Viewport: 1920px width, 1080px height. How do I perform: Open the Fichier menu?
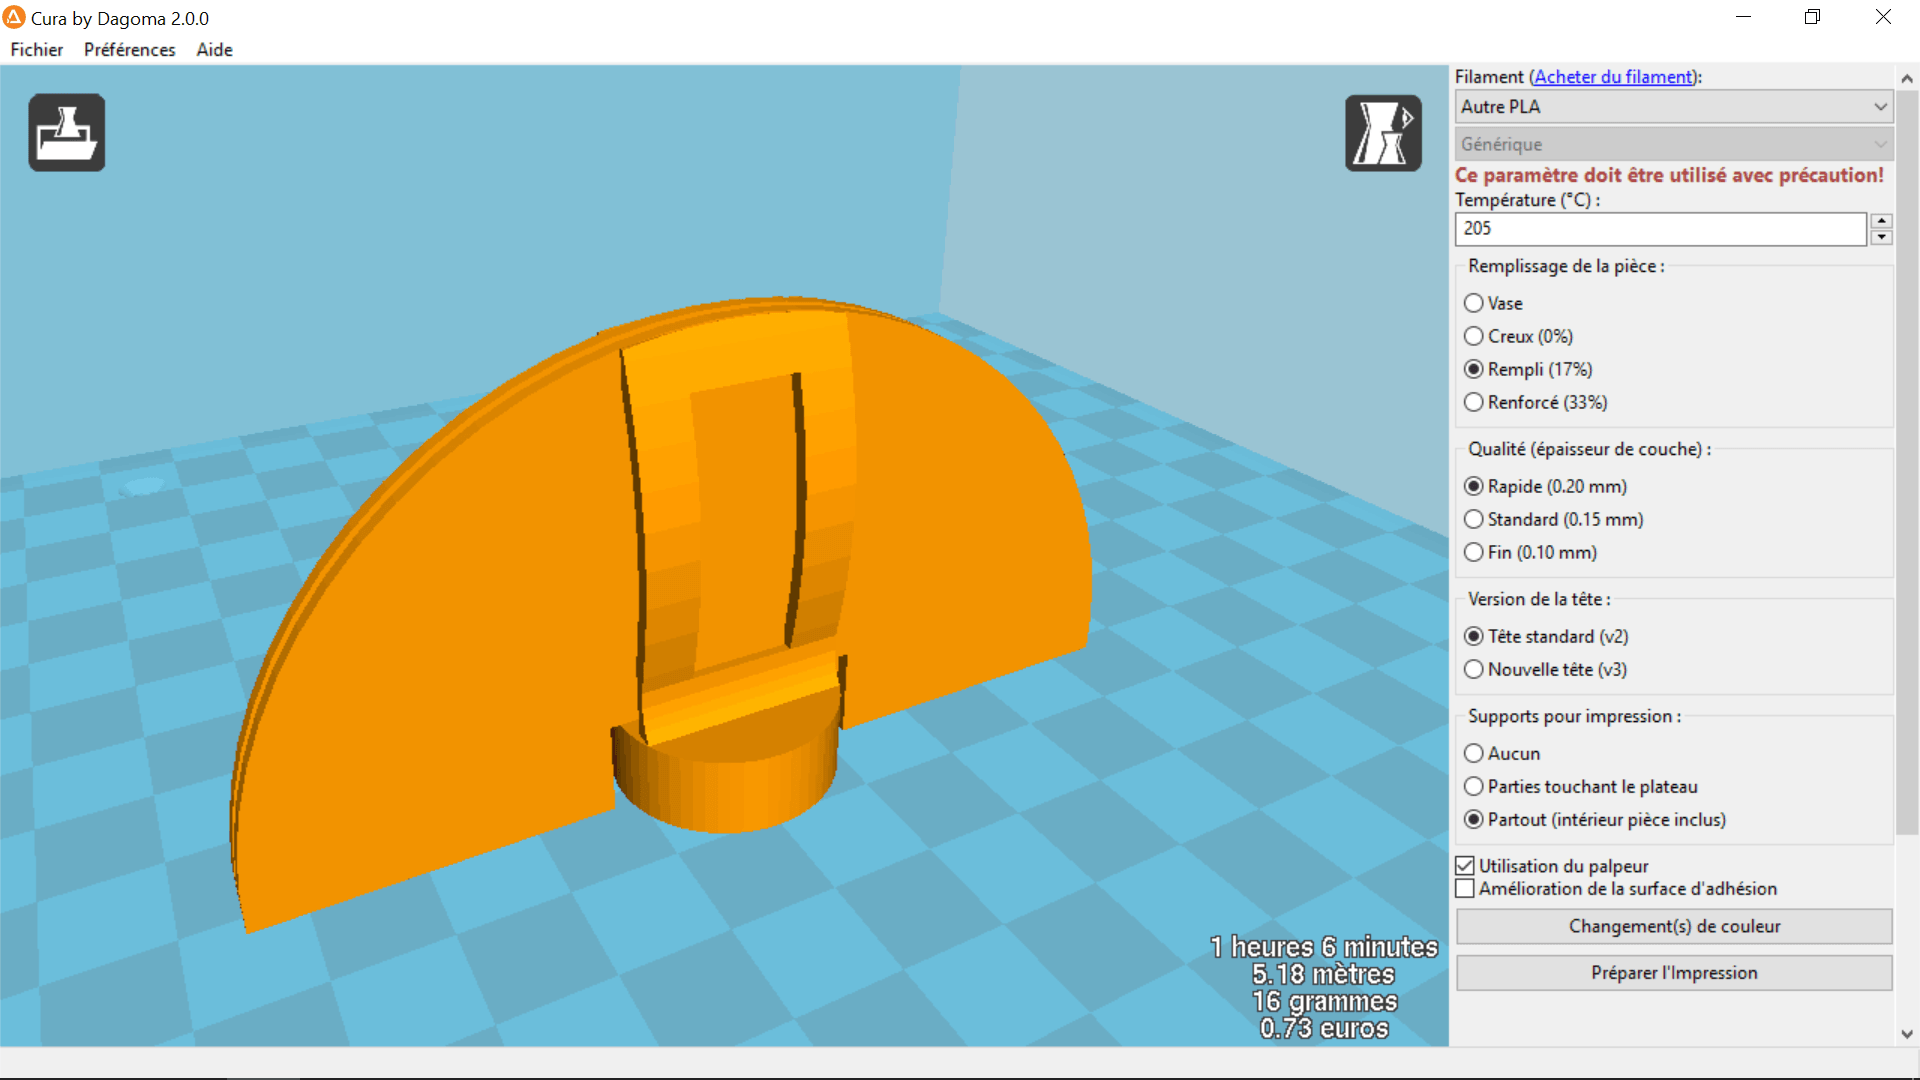pyautogui.click(x=37, y=49)
